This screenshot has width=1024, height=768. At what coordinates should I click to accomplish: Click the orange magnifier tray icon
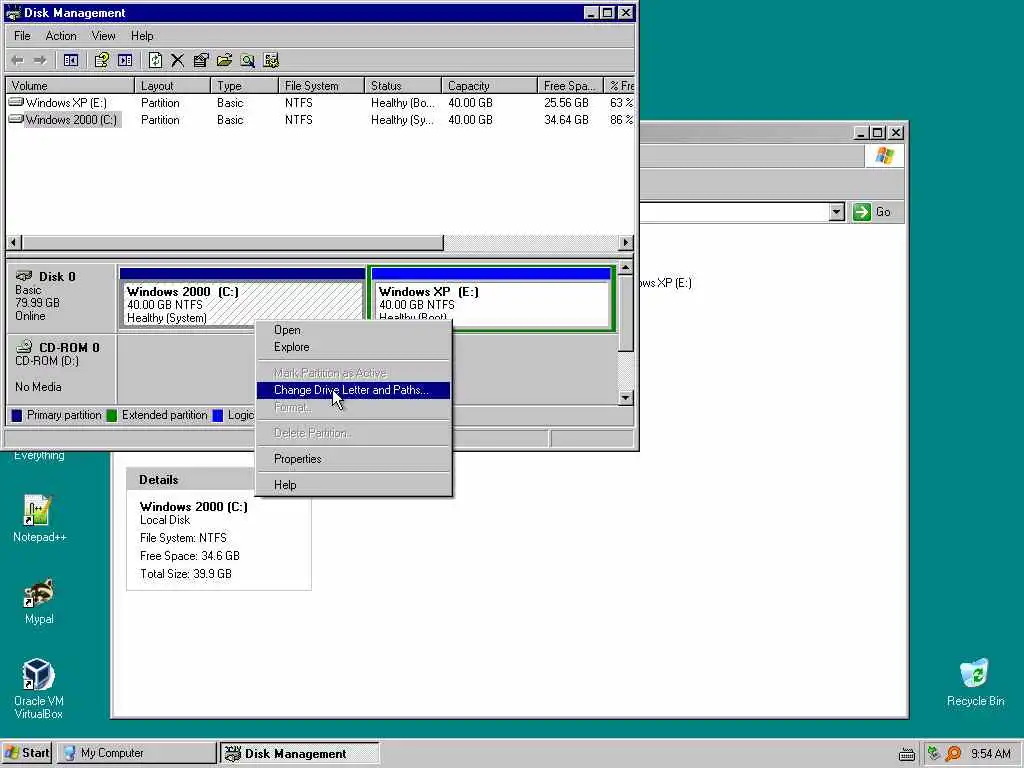point(953,754)
